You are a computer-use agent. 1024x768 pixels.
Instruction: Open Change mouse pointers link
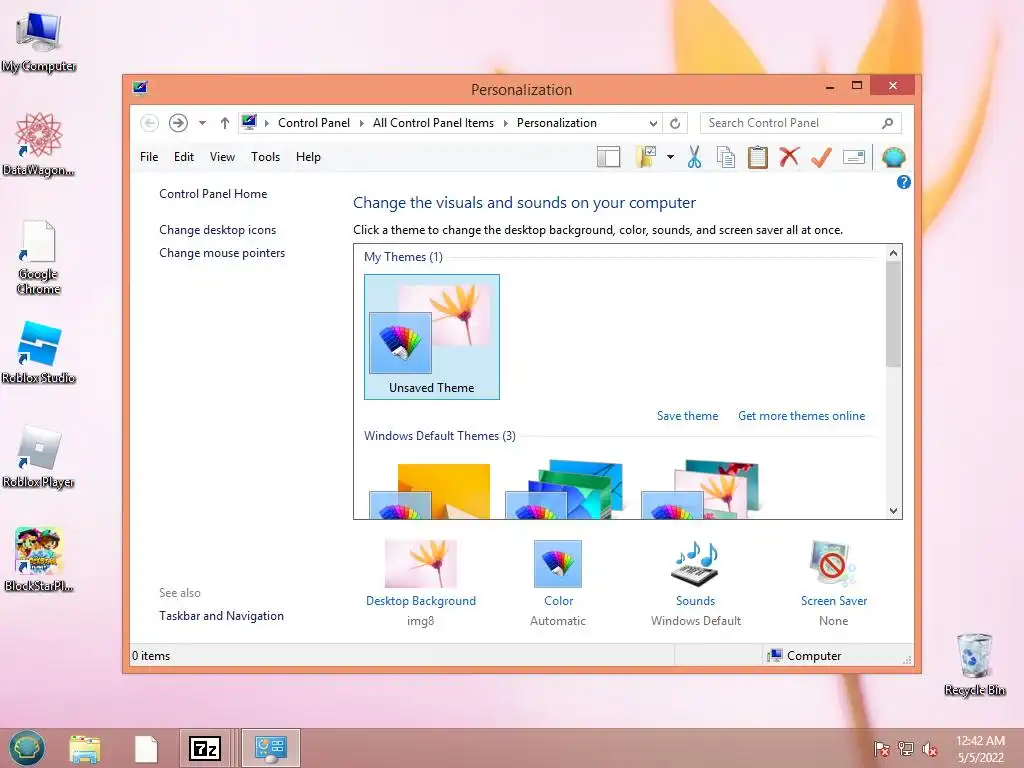tap(222, 253)
